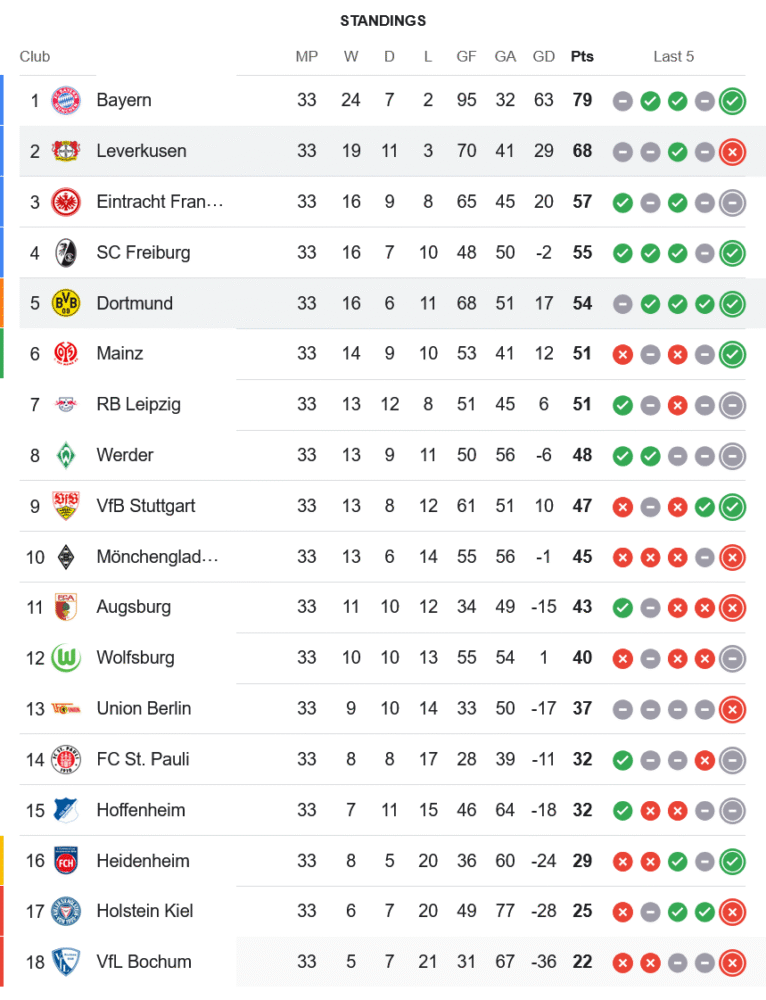Click the MP column header

pyautogui.click(x=307, y=57)
